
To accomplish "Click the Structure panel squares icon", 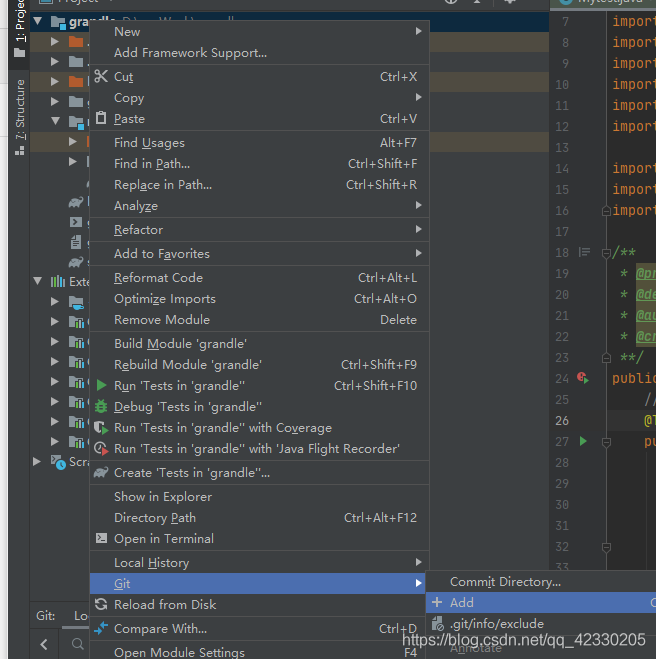I will (x=19, y=150).
